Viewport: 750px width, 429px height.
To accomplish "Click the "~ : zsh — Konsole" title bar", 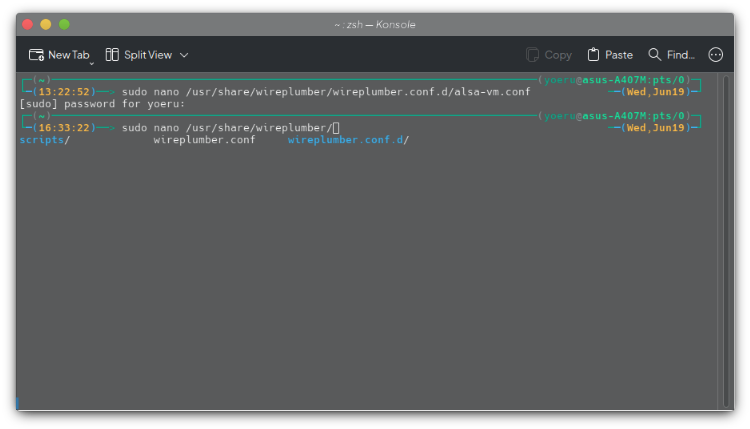I will coord(374,24).
